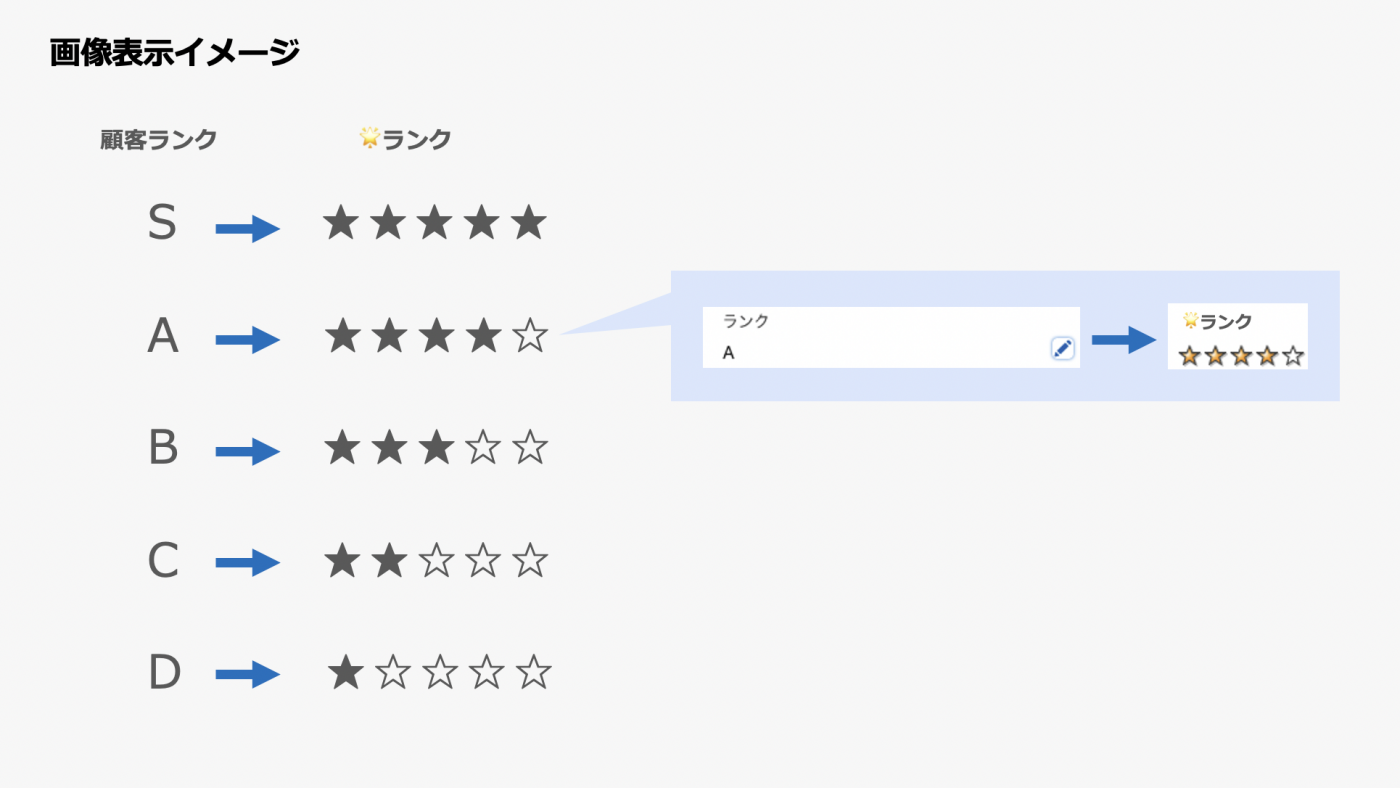Click the 画像表示イメージ title

[175, 52]
